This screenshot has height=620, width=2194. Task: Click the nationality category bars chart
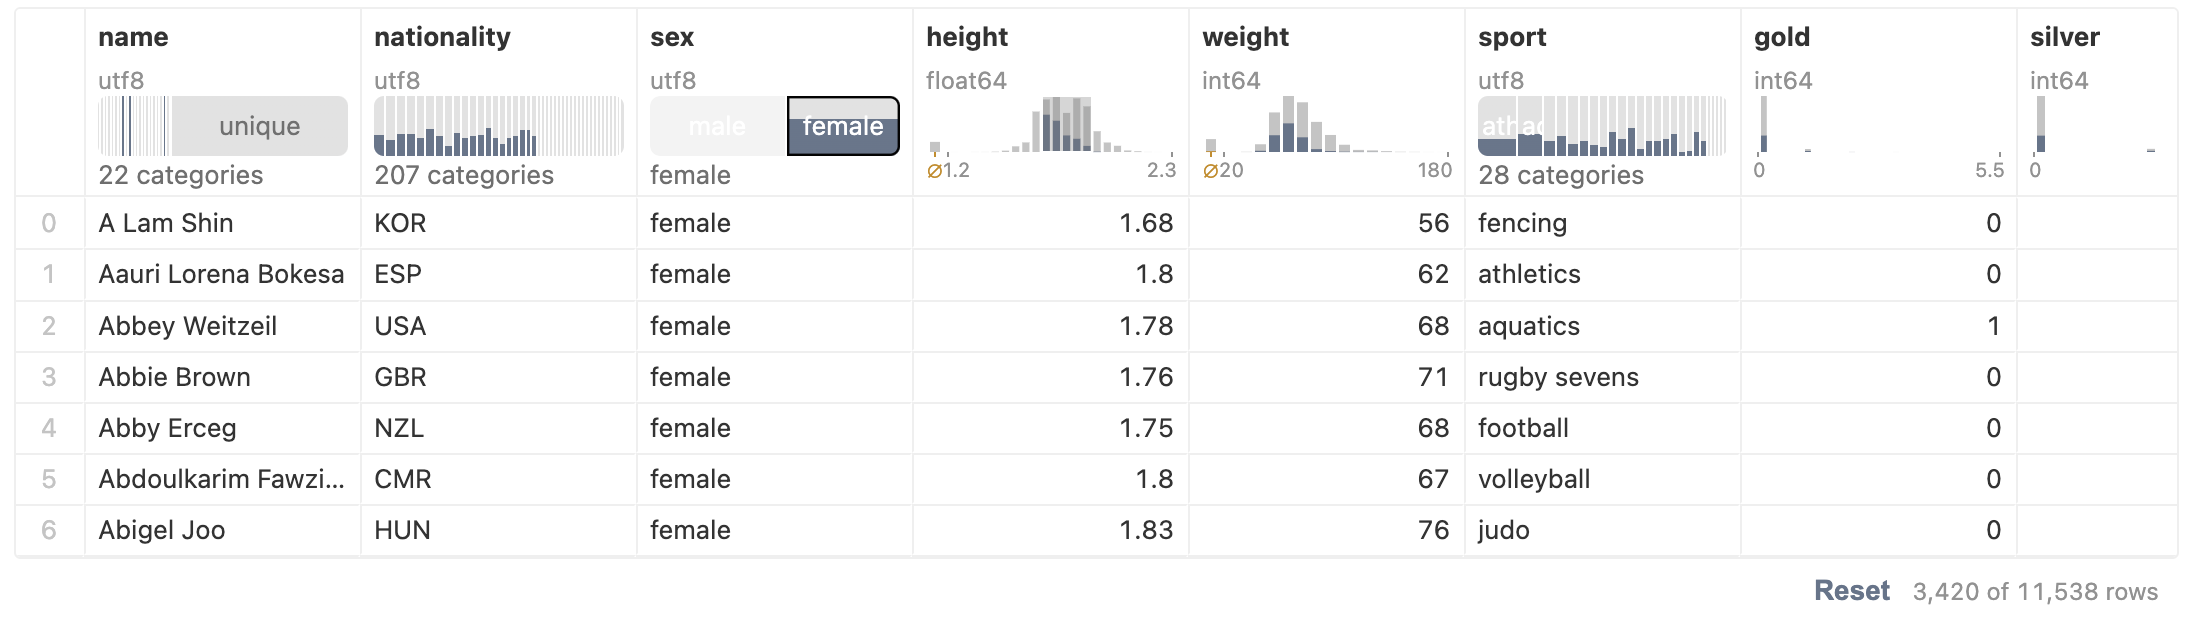(498, 126)
